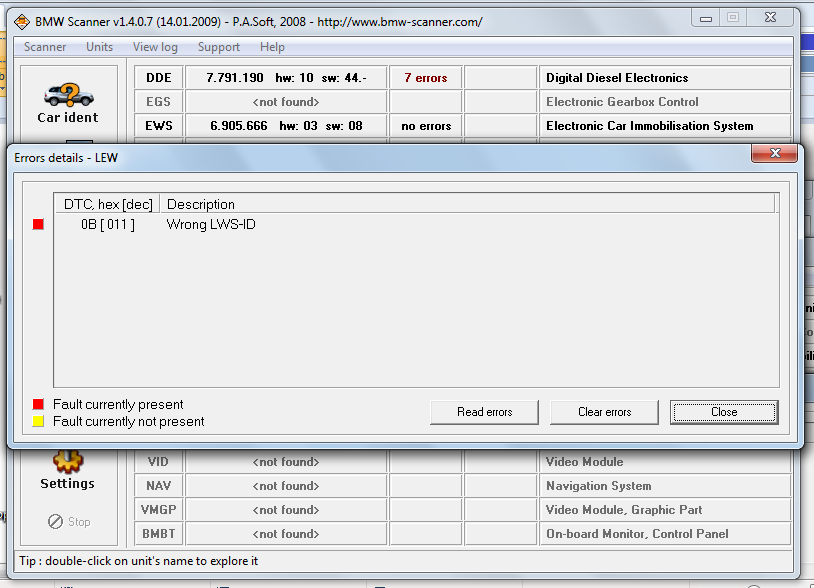This screenshot has height=588, width=814.
Task: Click the yellow 'Fault currently not present' swatch
Action: tap(38, 421)
